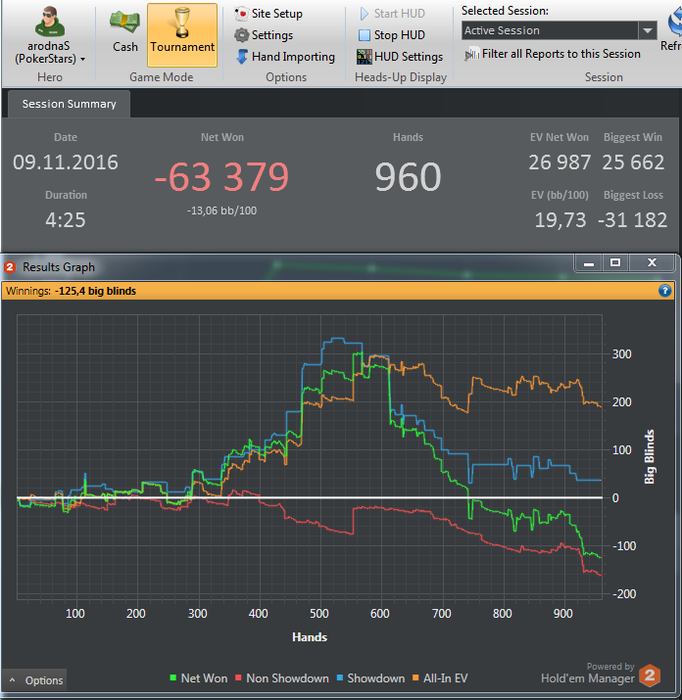Click the arodnaS (PokerStars) dropdown arrow
682x700 pixels.
(83, 59)
